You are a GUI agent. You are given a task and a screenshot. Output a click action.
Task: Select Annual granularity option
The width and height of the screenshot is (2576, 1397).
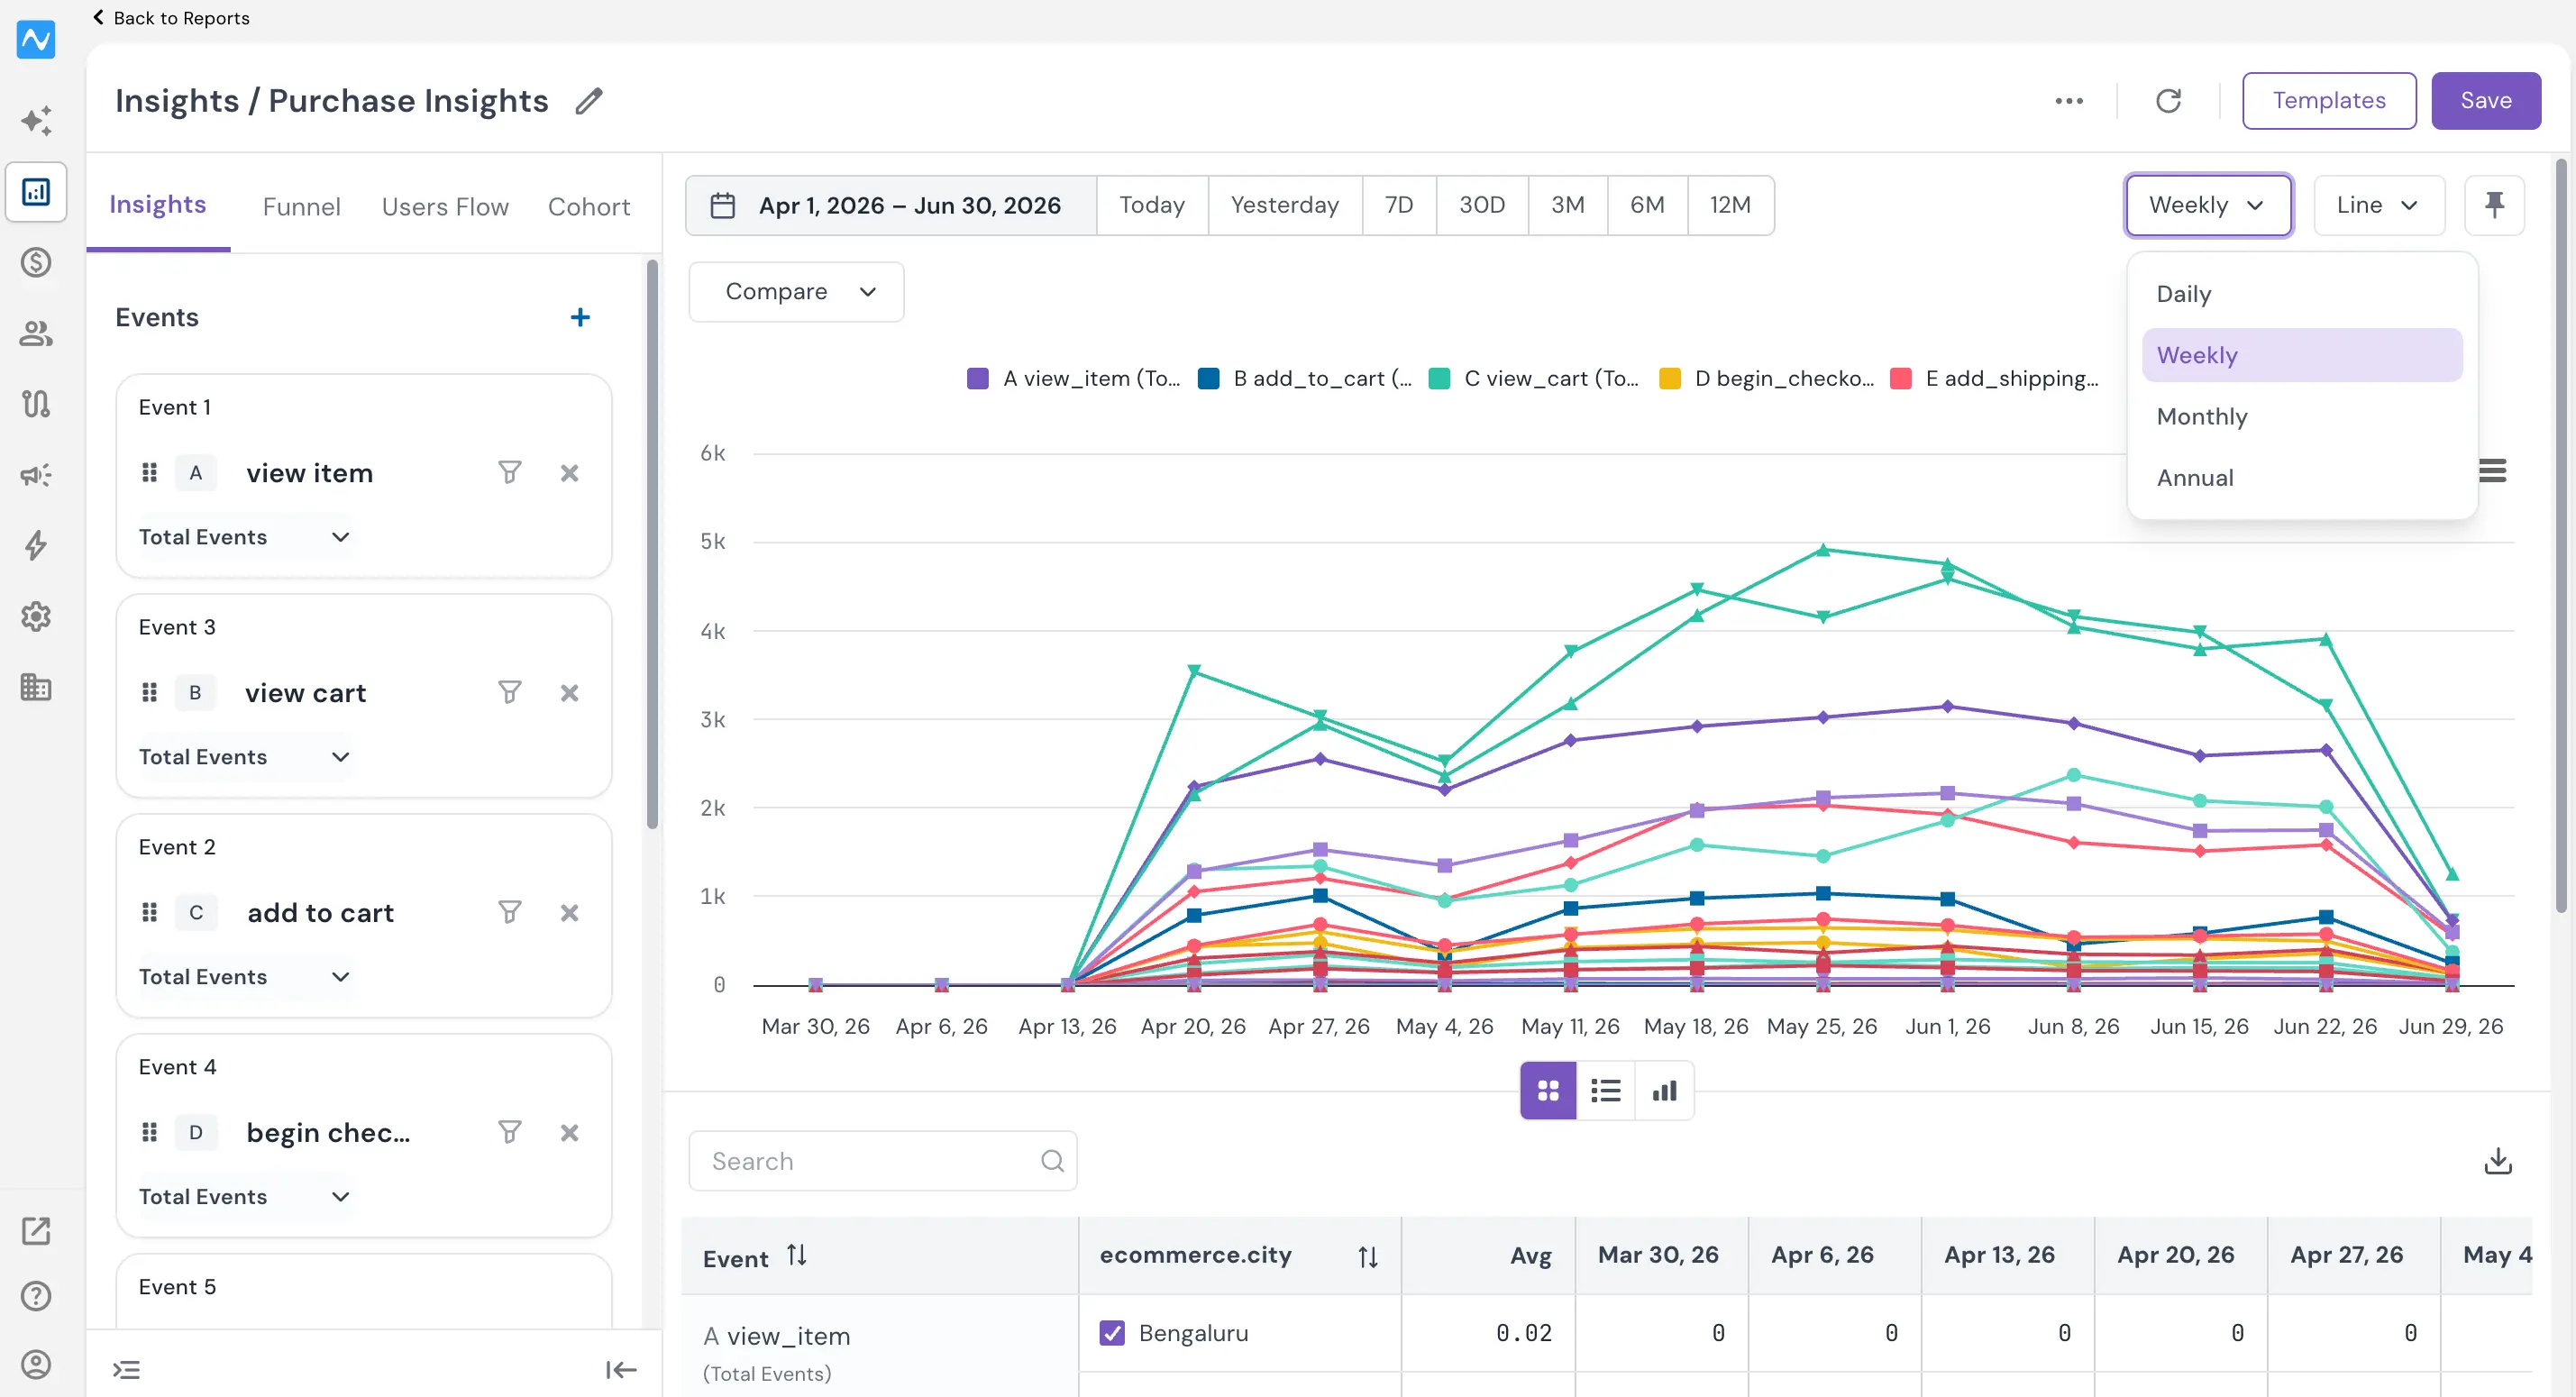[2302, 478]
